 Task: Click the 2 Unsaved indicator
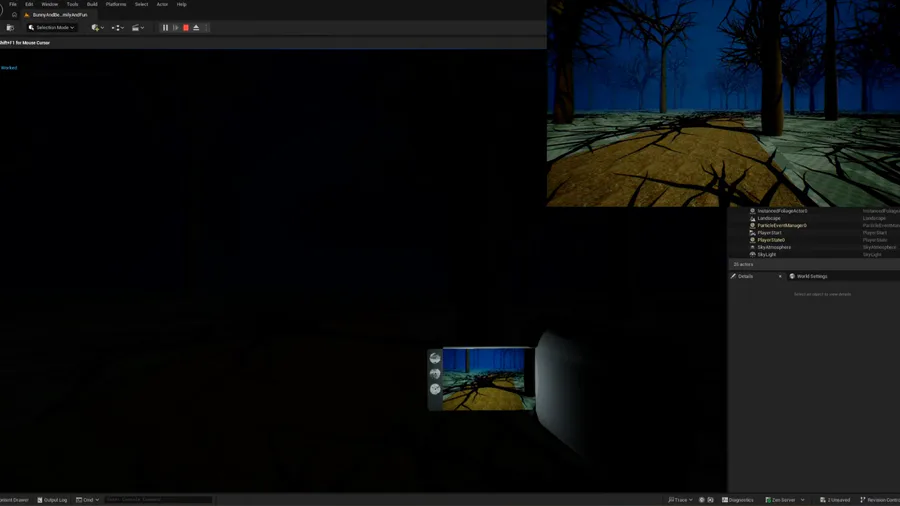(x=835, y=500)
